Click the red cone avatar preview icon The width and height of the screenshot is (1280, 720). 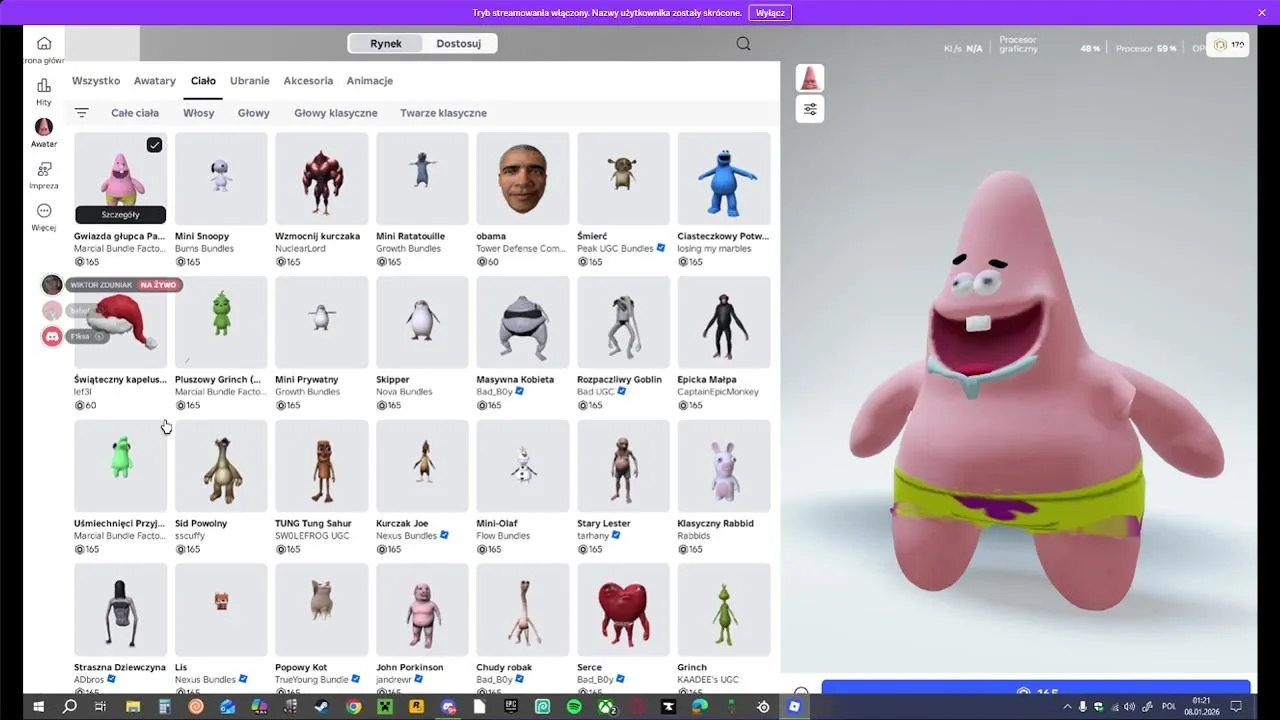(810, 78)
